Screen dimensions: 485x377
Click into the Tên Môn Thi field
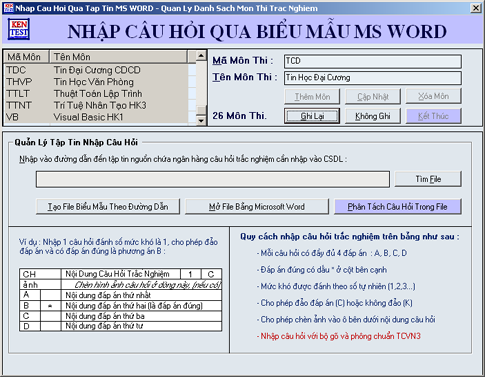[x=373, y=78]
